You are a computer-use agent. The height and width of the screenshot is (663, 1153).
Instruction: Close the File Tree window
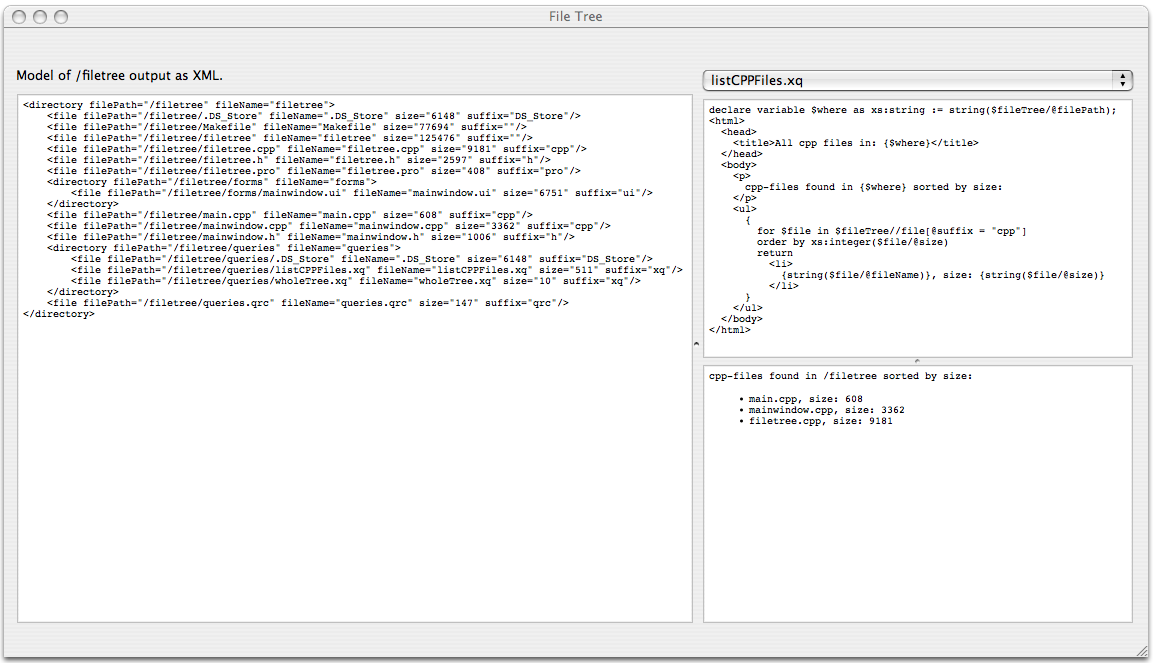[21, 17]
